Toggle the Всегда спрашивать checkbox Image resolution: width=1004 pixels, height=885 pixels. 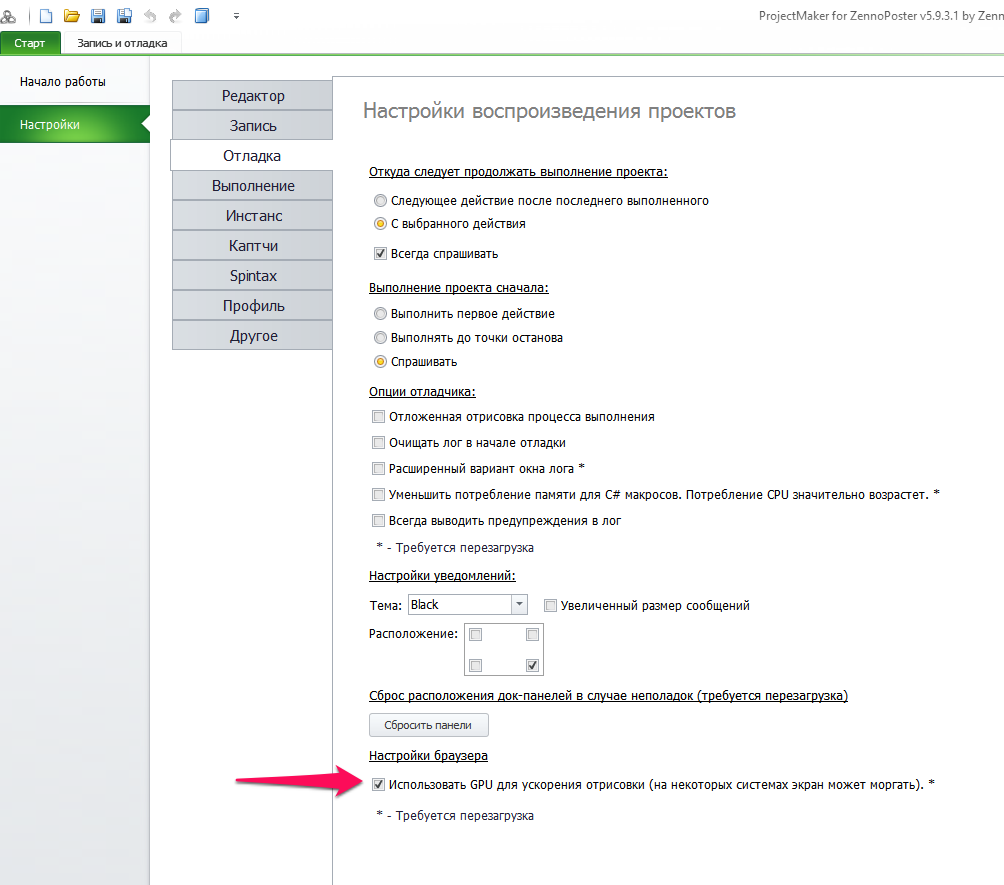point(380,254)
